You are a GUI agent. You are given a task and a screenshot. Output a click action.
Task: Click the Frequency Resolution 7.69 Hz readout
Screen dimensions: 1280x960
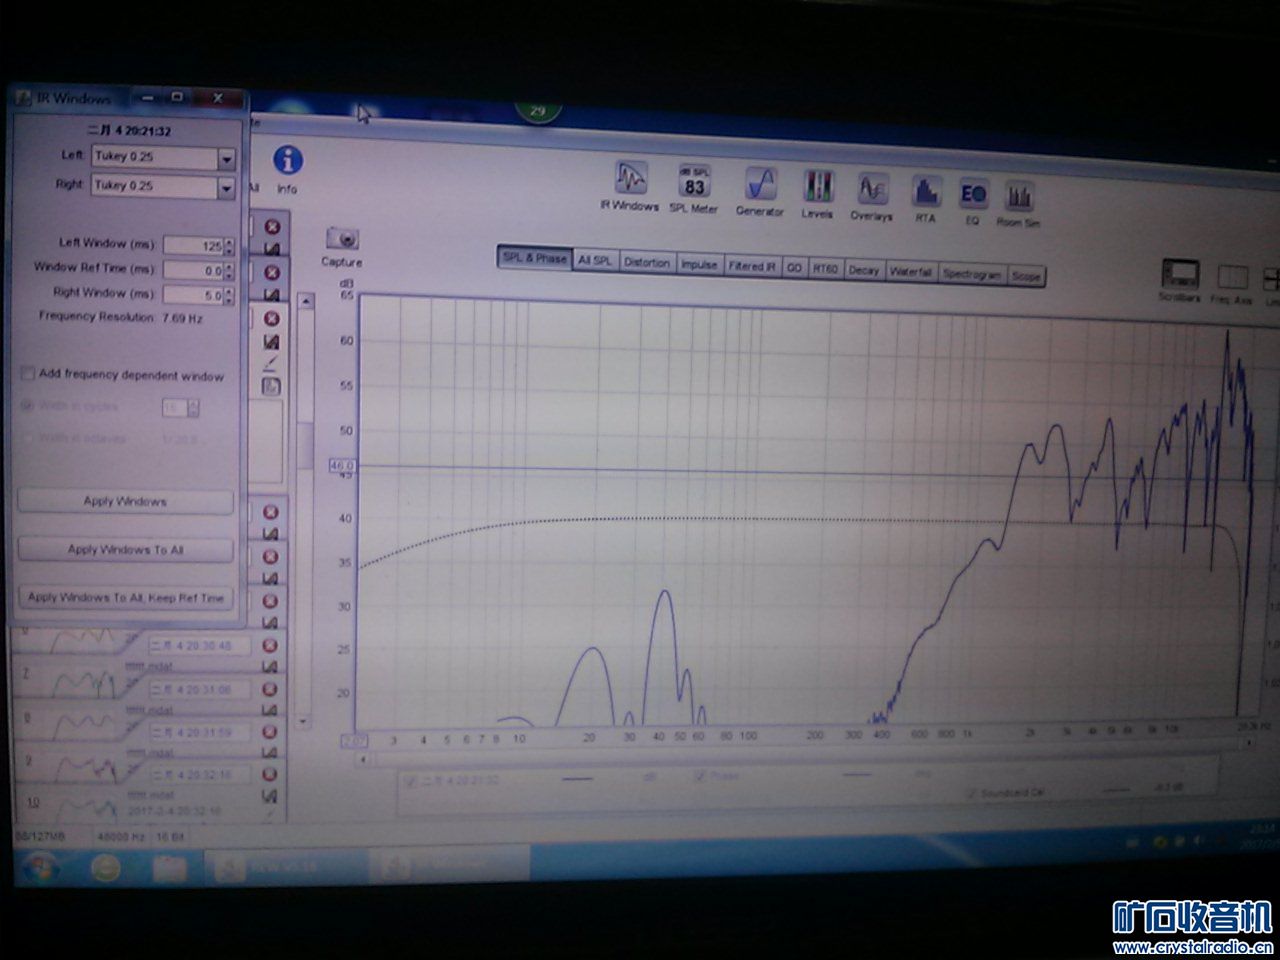click(x=120, y=318)
